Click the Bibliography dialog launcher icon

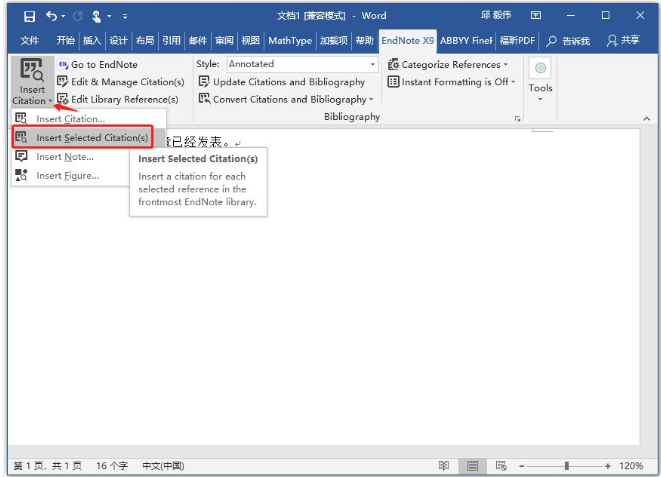517,119
